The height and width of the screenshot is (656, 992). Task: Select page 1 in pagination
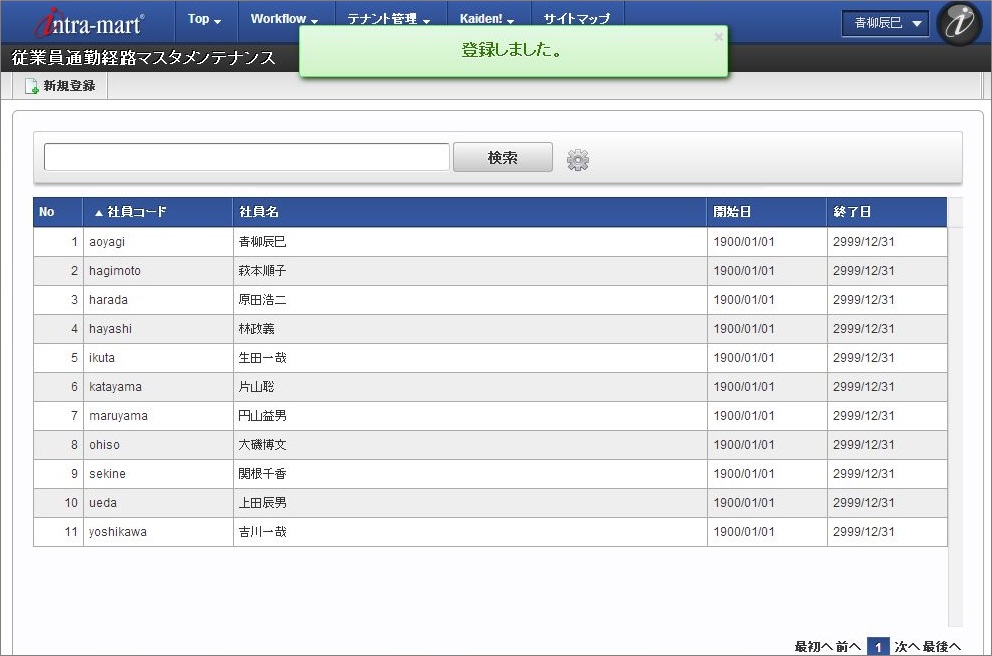point(878,647)
